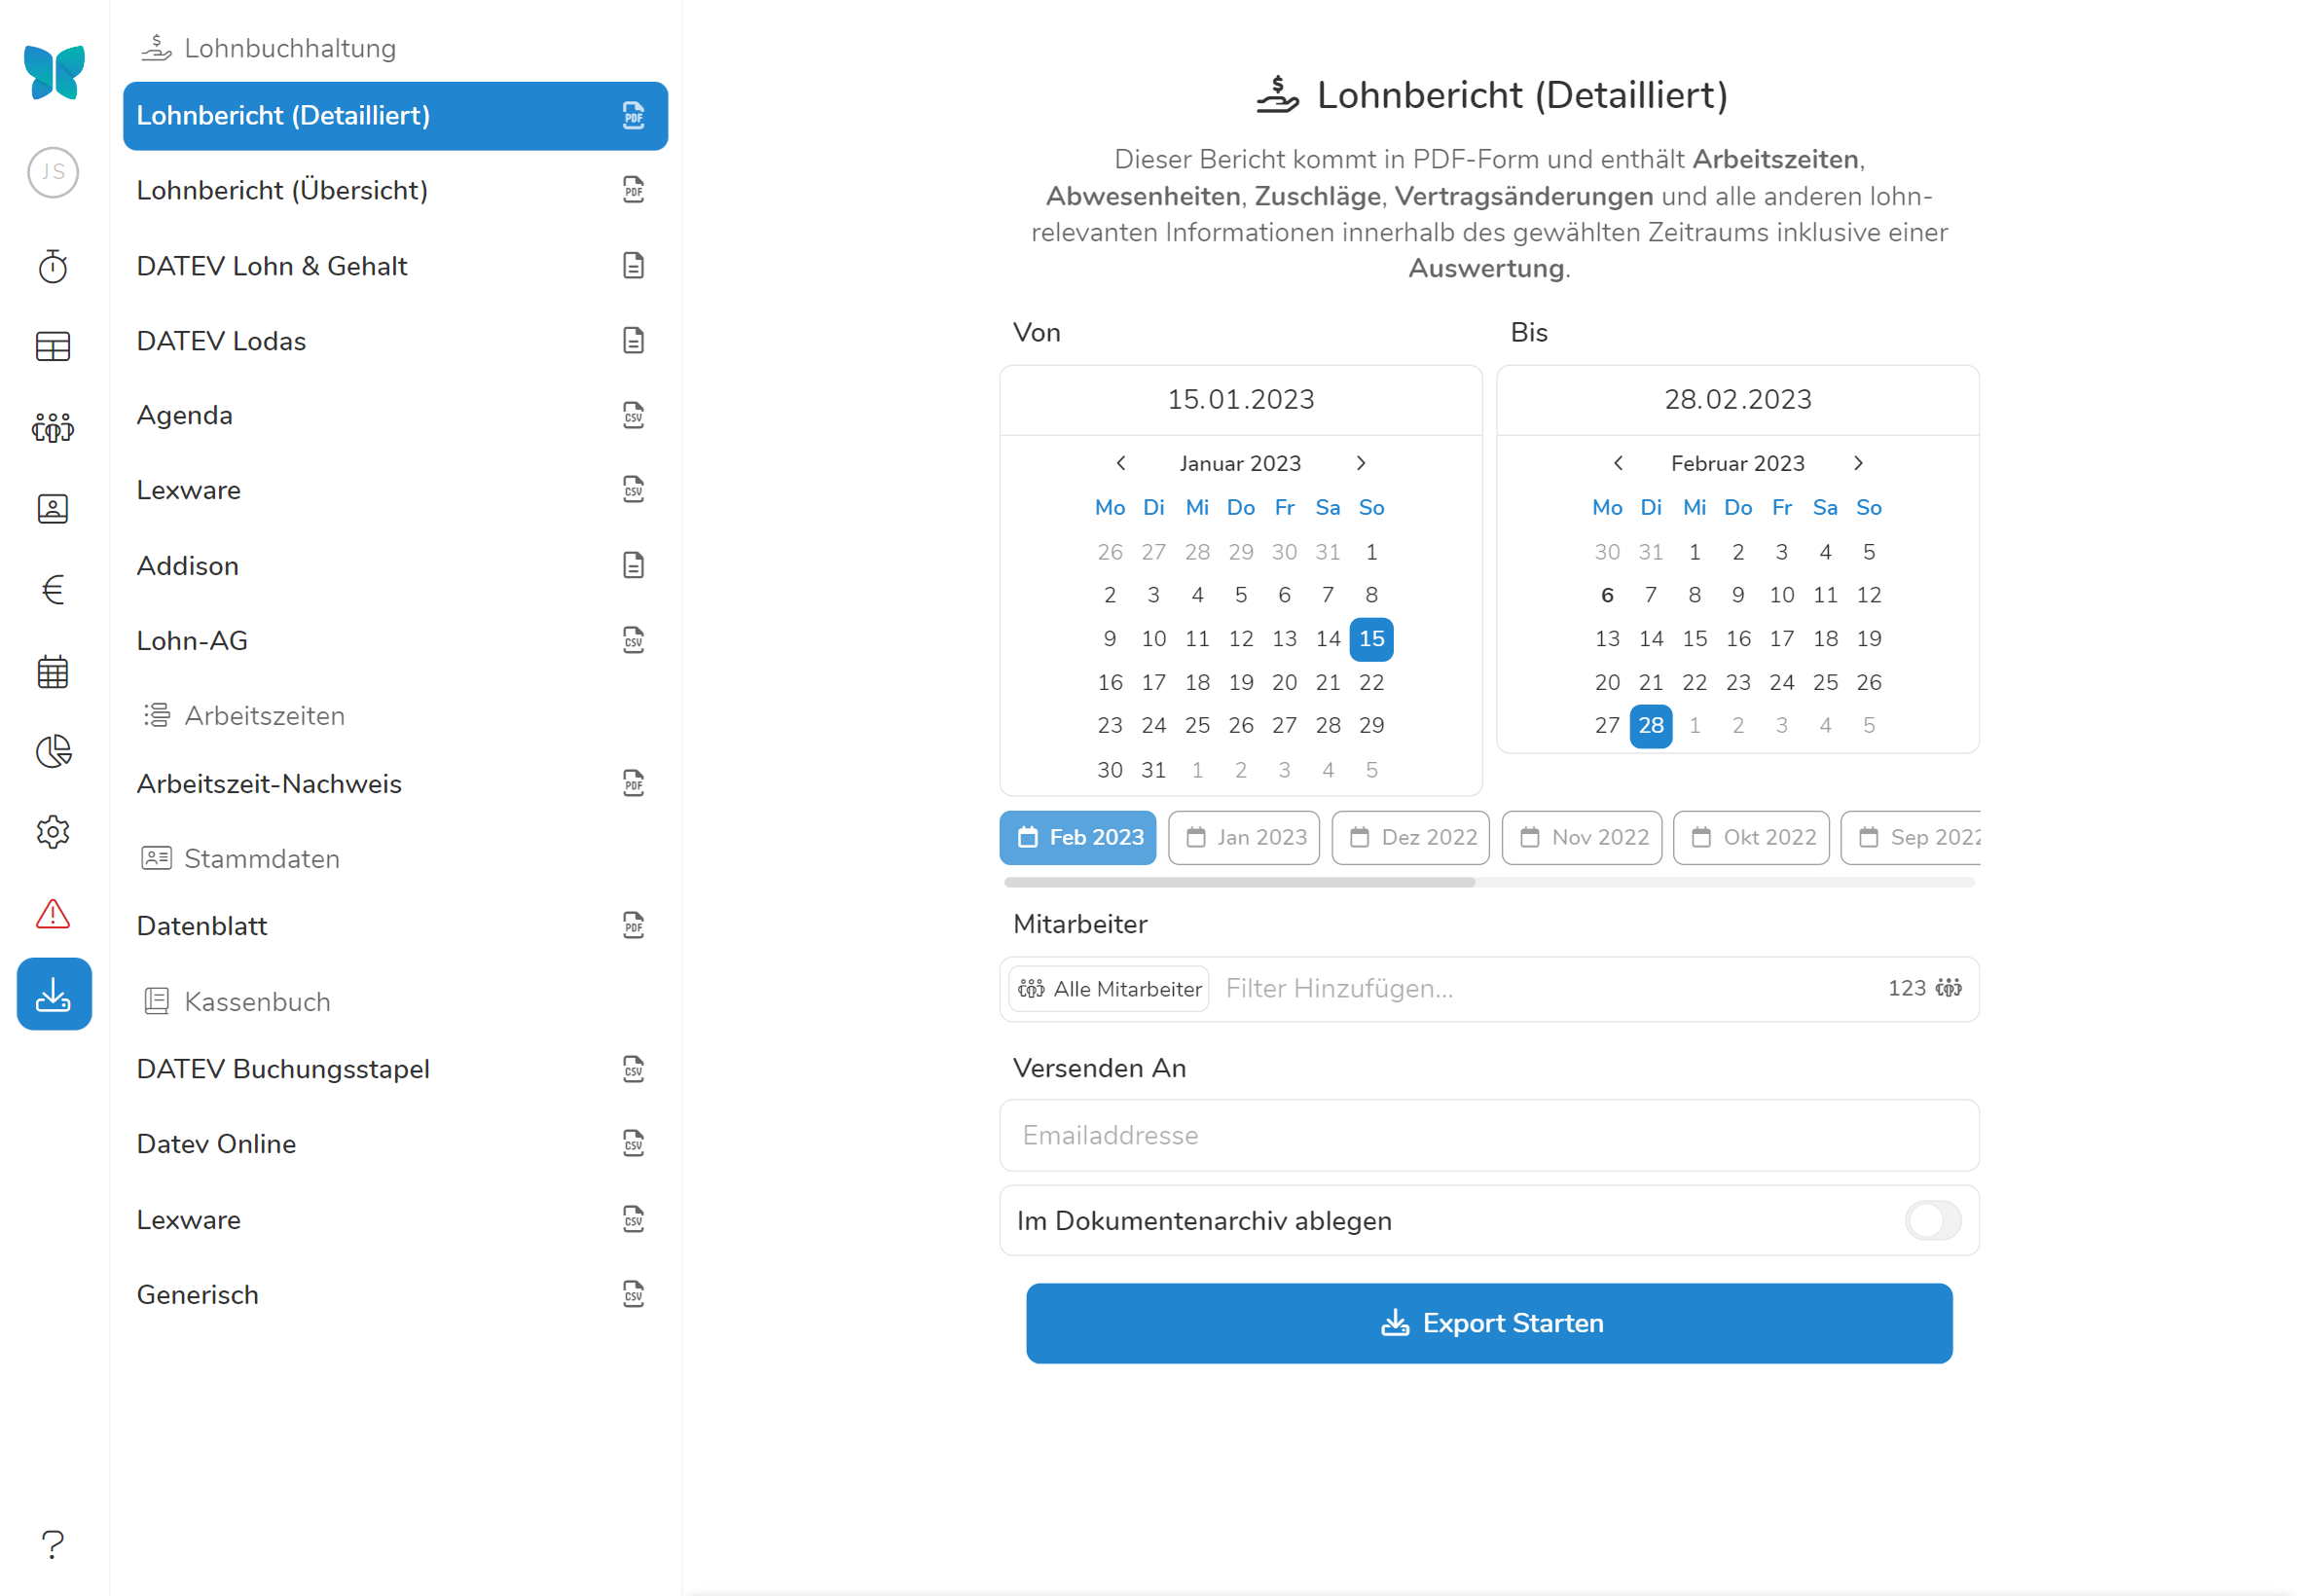The height and width of the screenshot is (1596, 2297).
Task: Select Datenblatt export entry
Action: pyautogui.click(x=395, y=925)
